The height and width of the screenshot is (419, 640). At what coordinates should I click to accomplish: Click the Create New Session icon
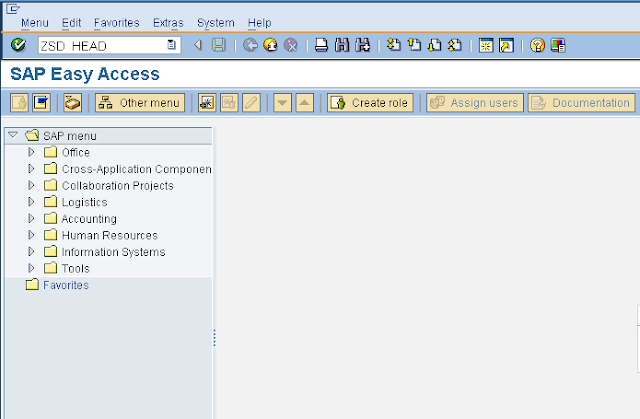click(486, 45)
